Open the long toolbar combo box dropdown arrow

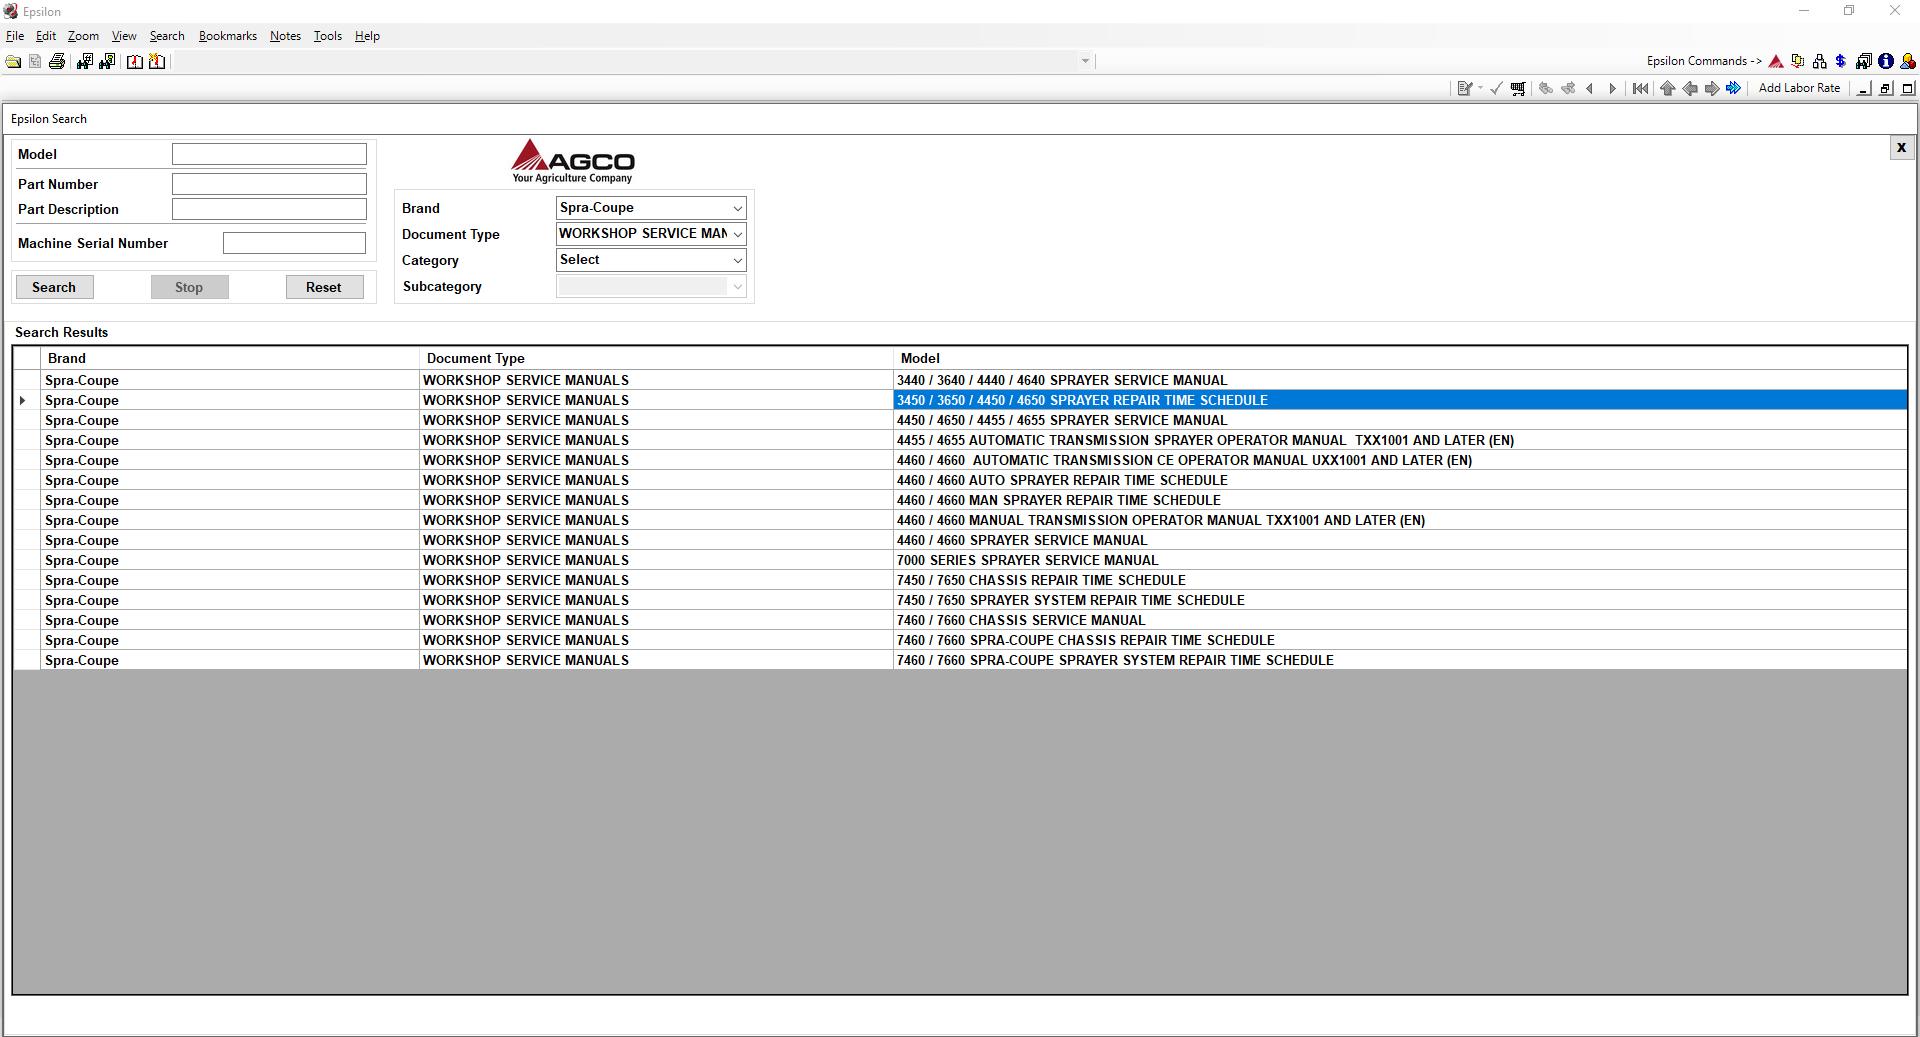click(1085, 61)
